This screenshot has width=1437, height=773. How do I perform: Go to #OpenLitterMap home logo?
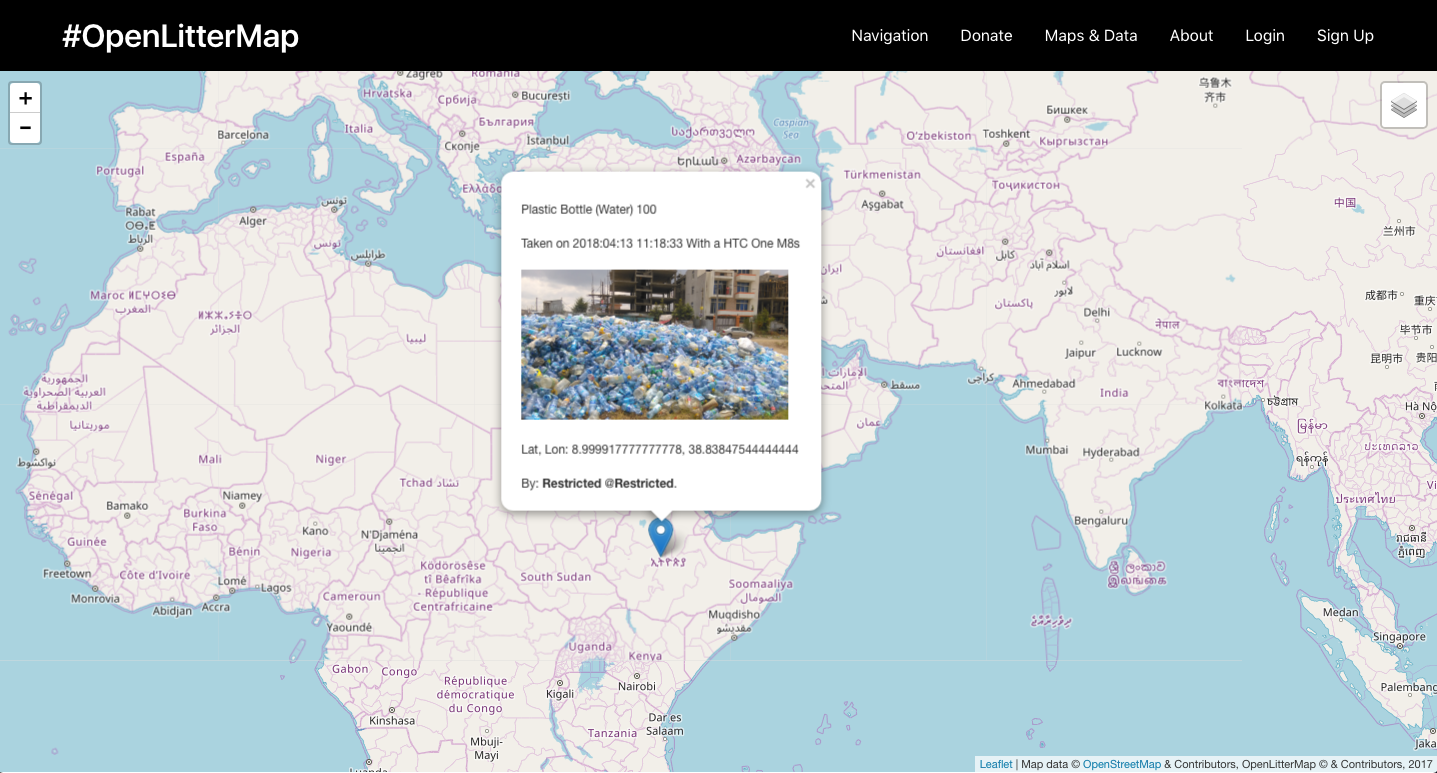click(x=180, y=36)
